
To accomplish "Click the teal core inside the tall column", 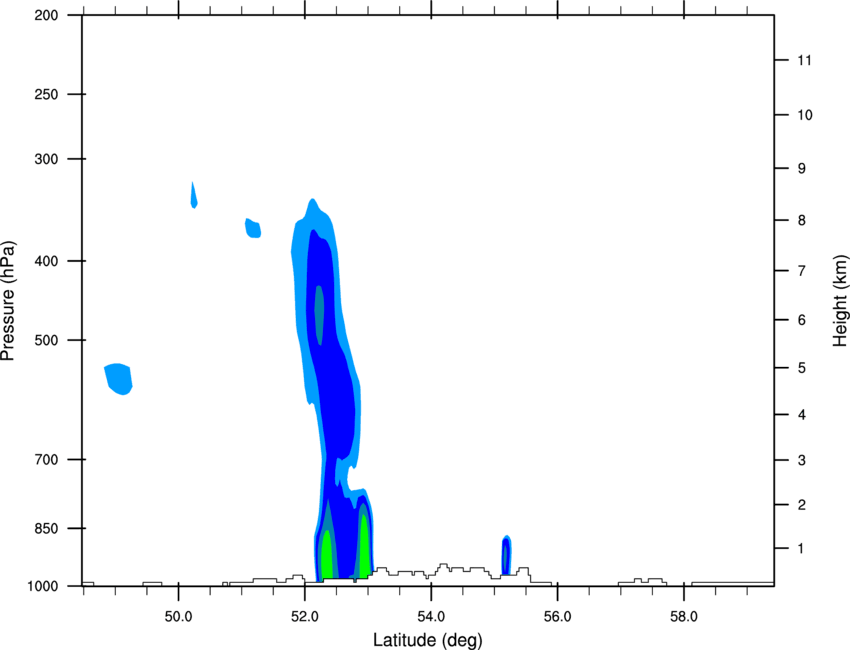I will 319,315.
